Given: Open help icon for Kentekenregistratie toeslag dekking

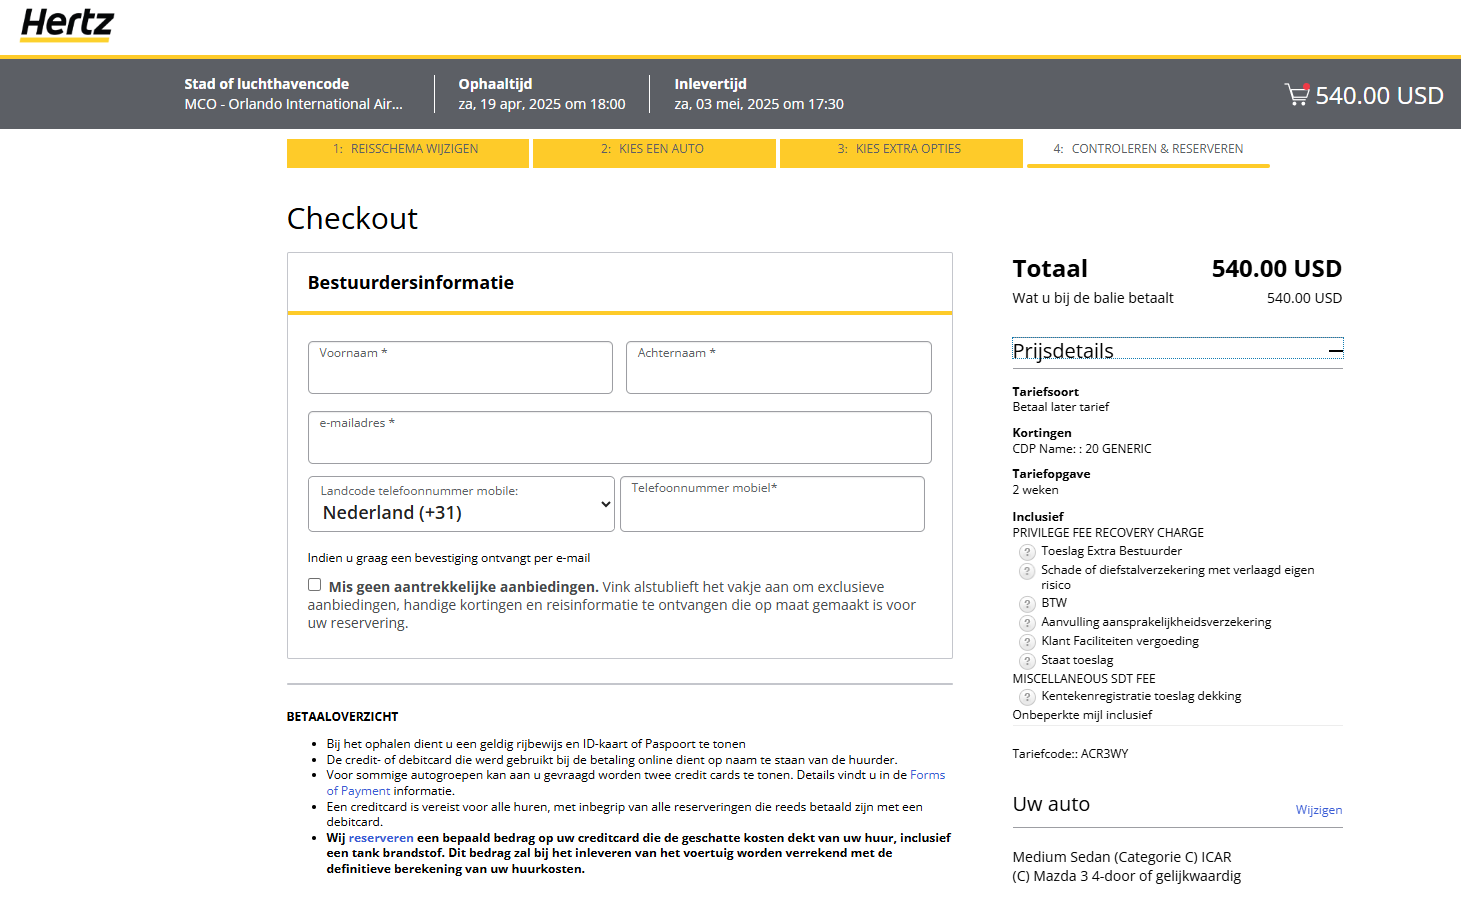Looking at the screenshot, I should [1027, 697].
